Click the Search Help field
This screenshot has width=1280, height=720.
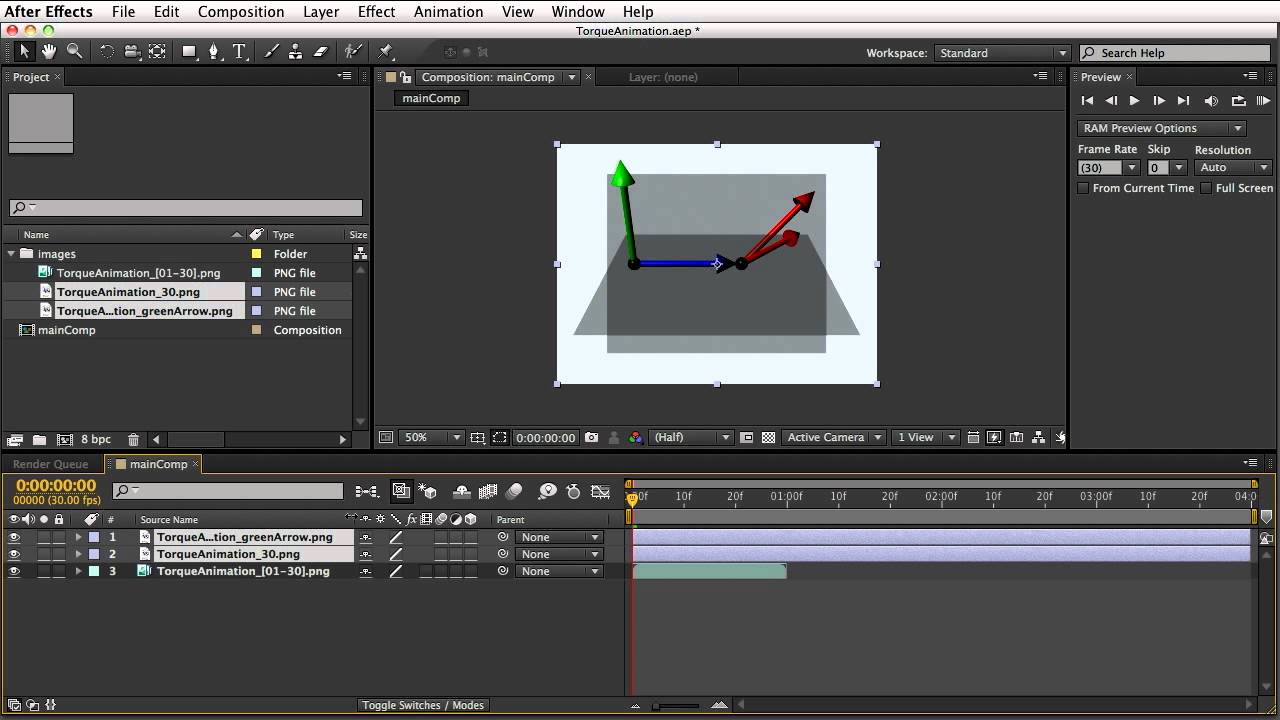click(x=1175, y=53)
